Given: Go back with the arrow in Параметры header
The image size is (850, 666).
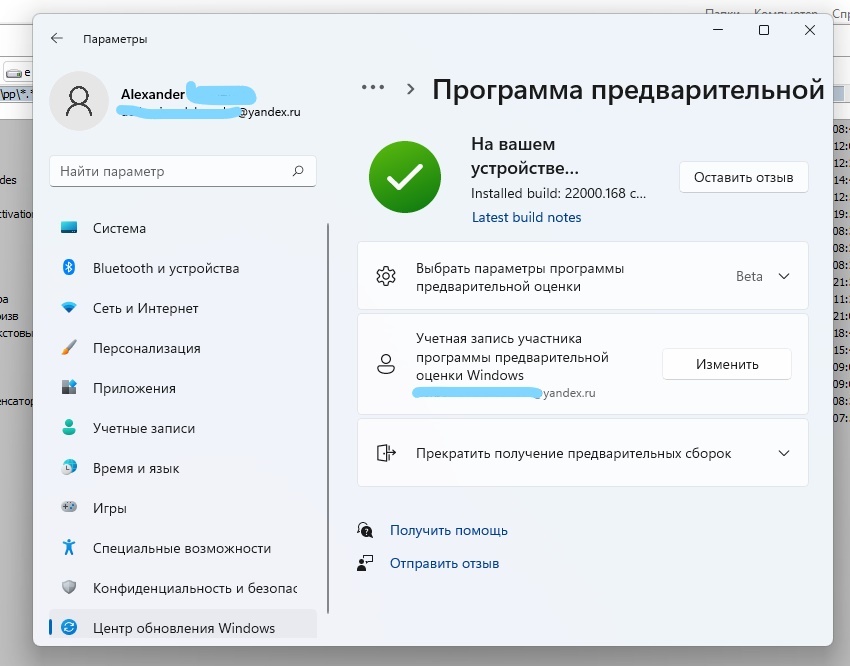Looking at the screenshot, I should pos(57,38).
